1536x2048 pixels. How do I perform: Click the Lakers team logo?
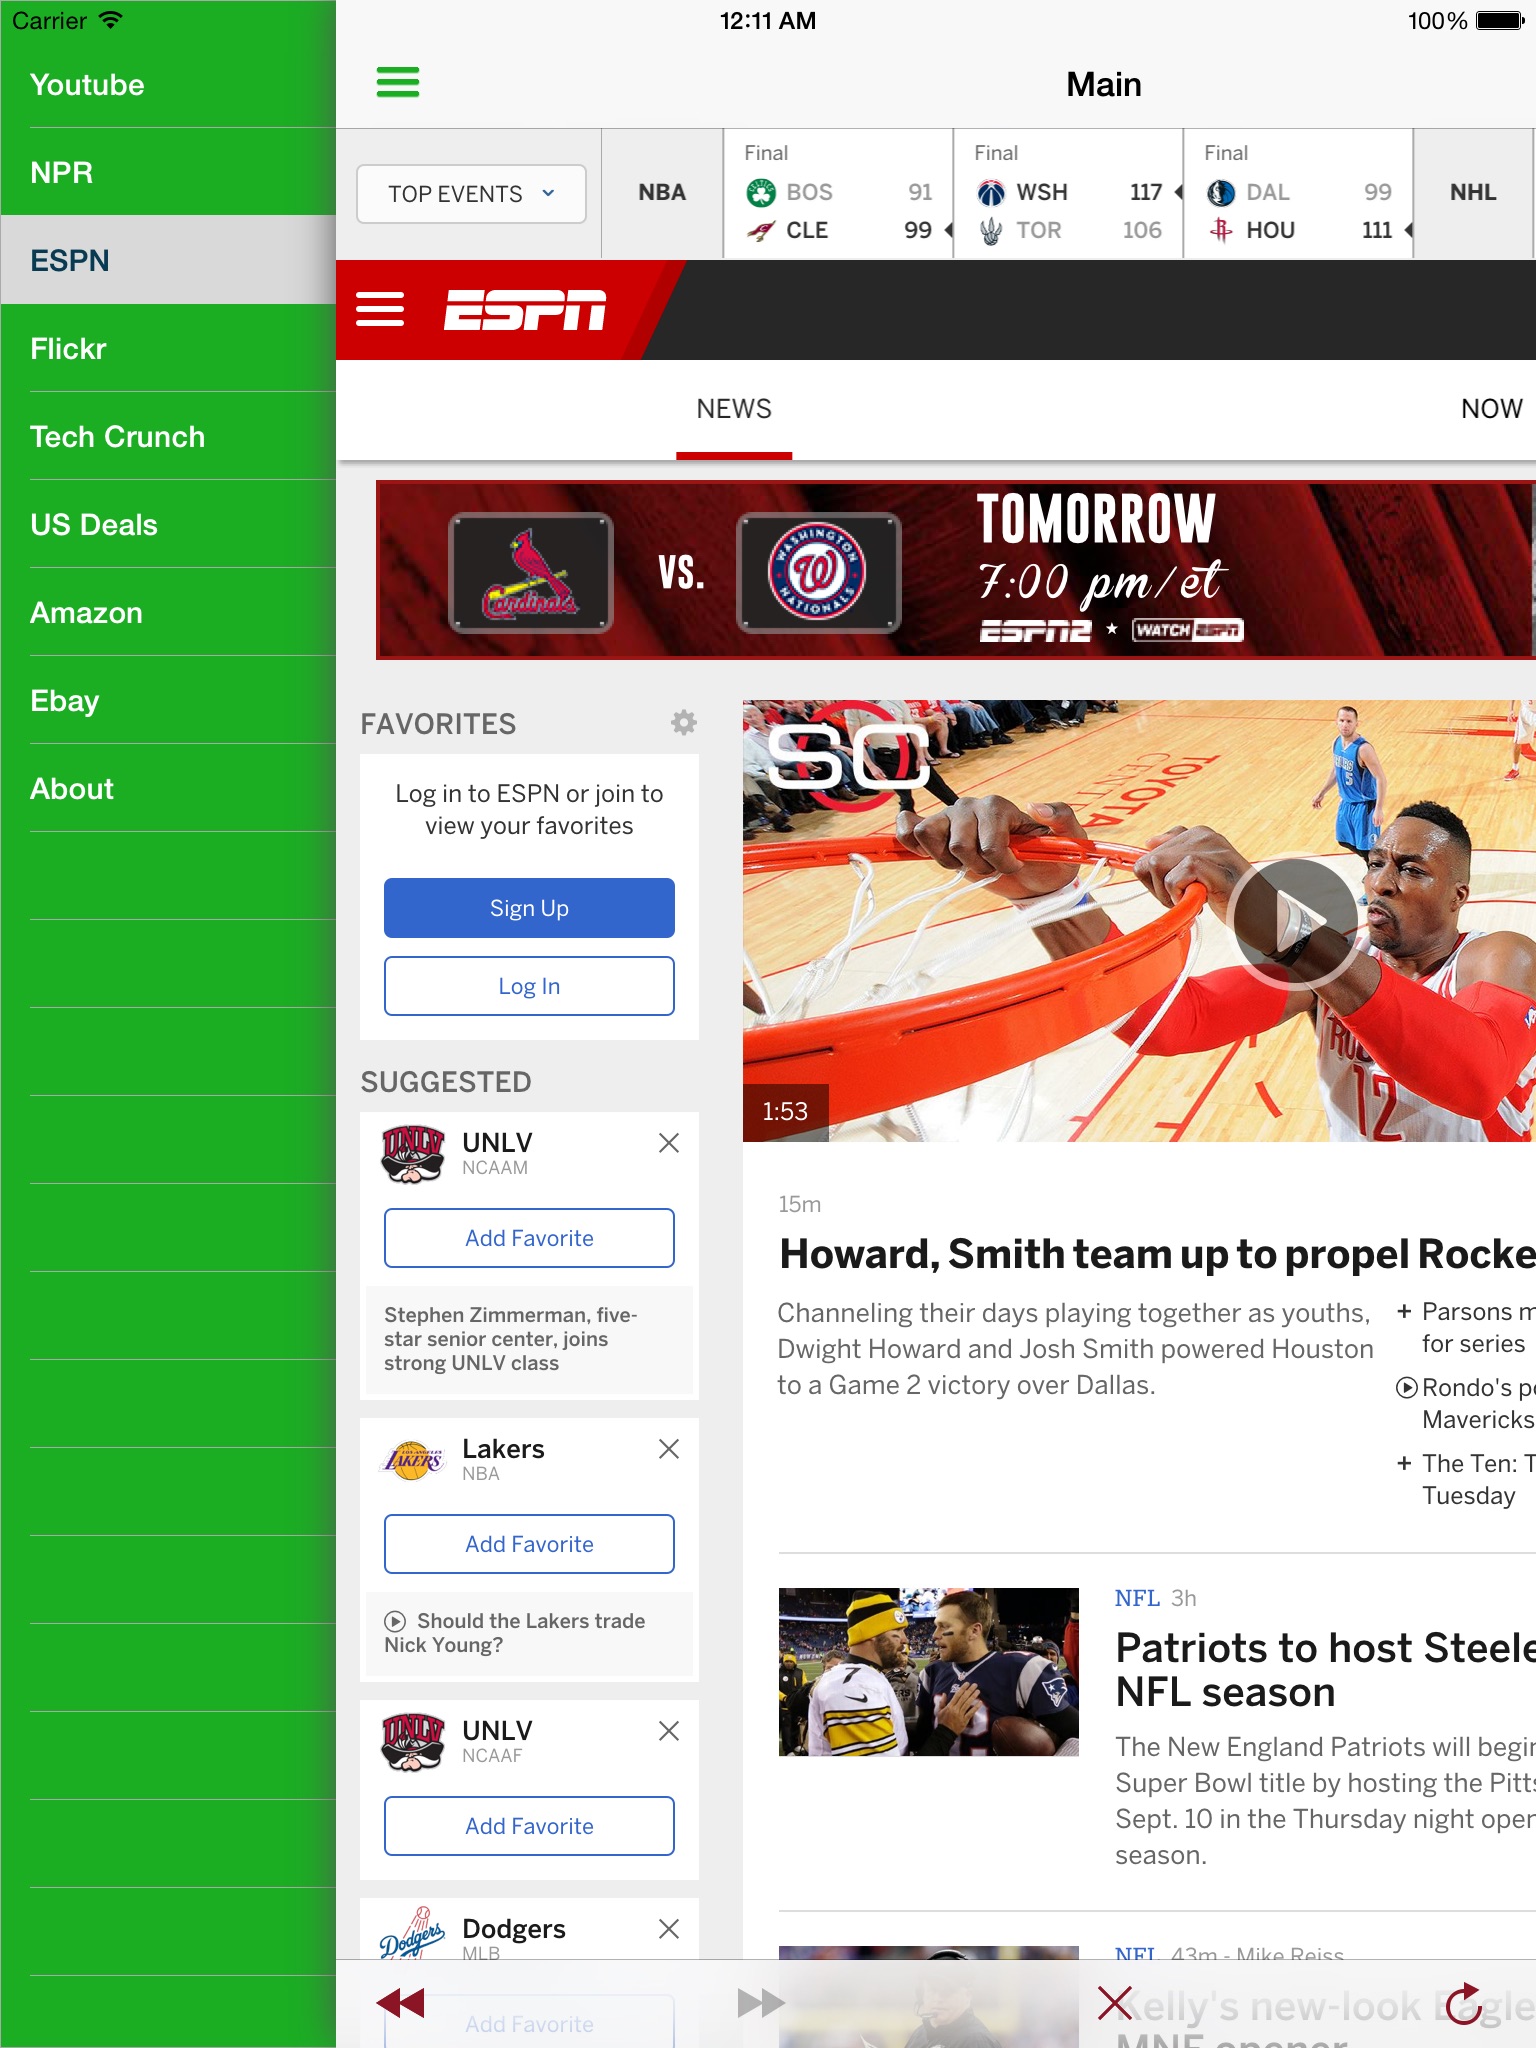(413, 1460)
